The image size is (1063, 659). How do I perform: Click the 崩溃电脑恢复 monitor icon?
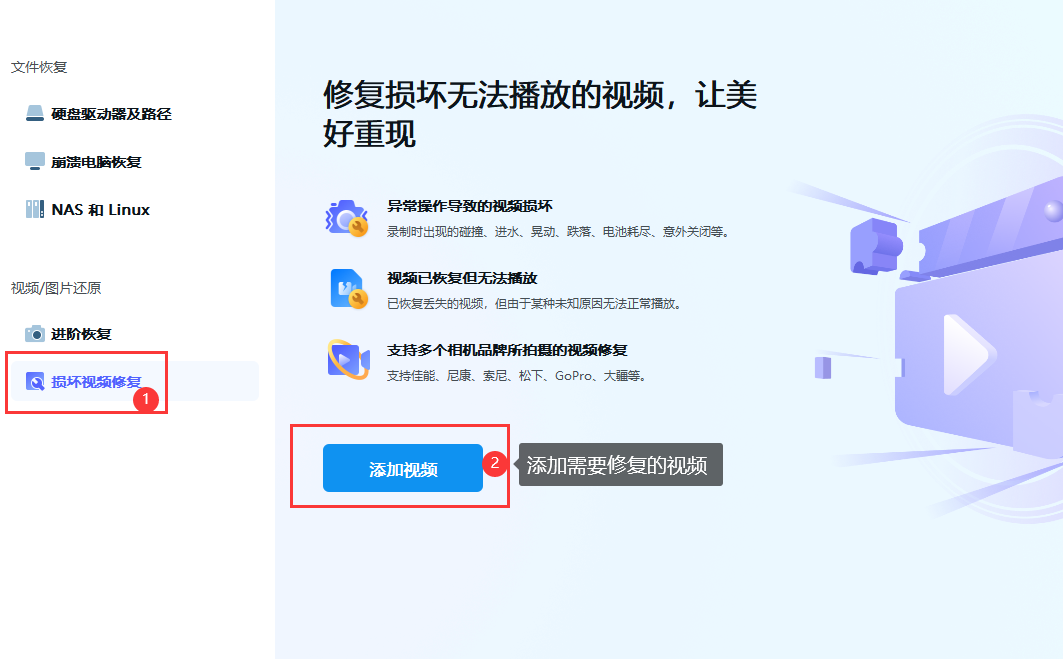tap(34, 159)
